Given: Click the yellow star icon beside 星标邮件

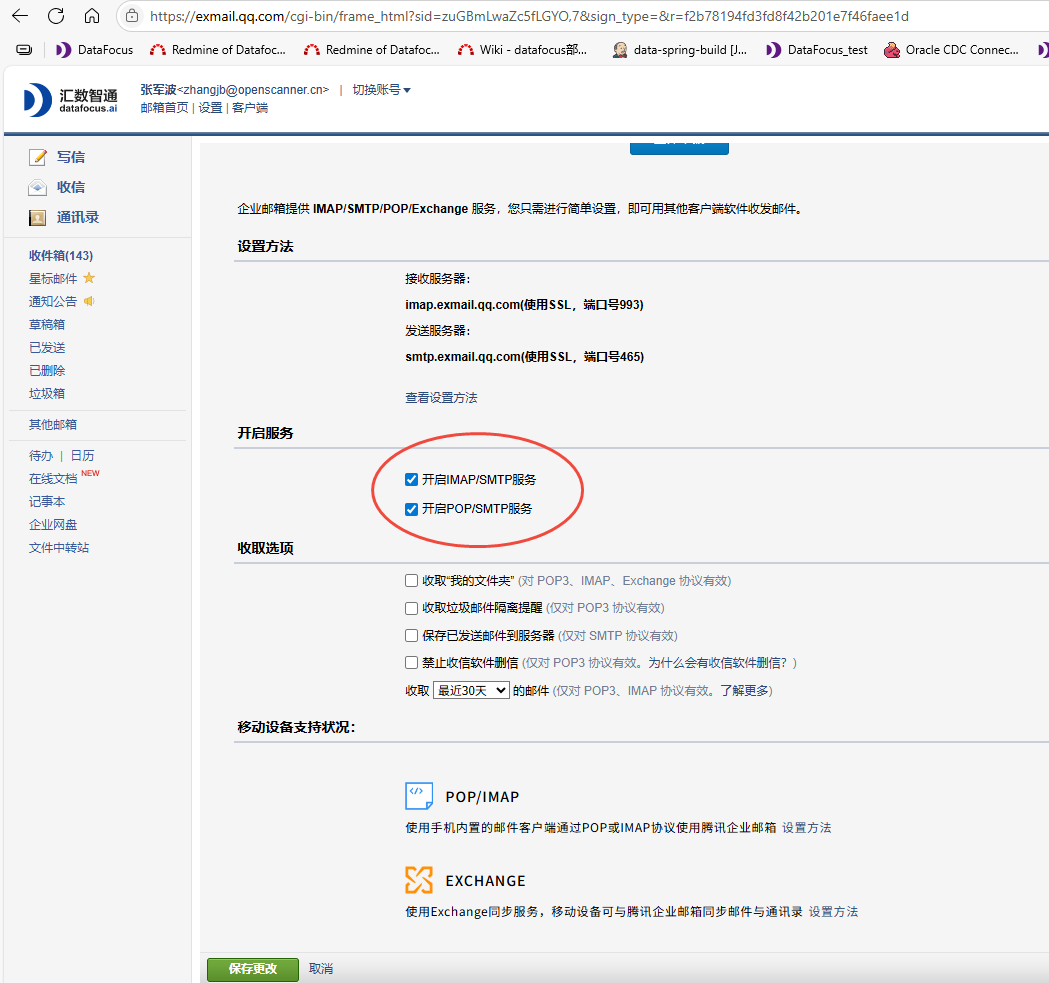Looking at the screenshot, I should pyautogui.click(x=89, y=278).
